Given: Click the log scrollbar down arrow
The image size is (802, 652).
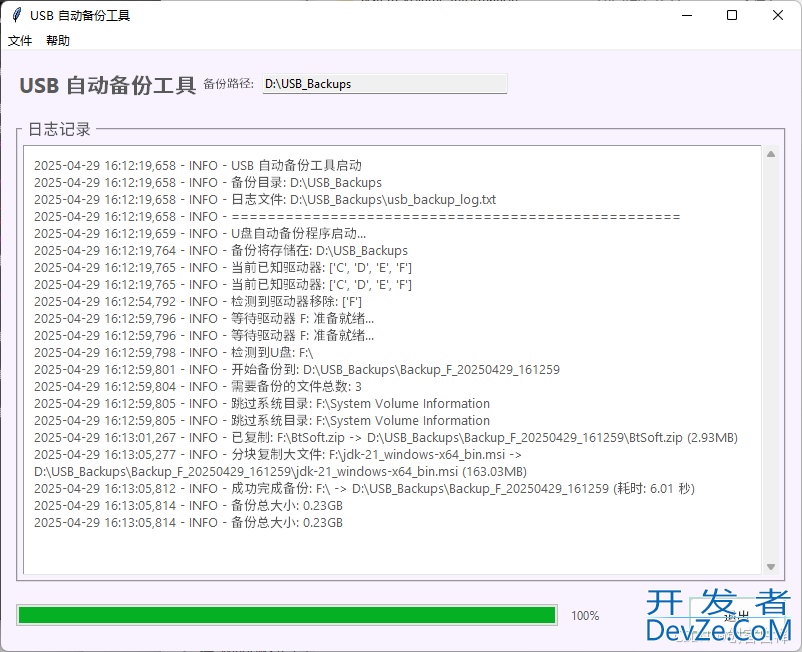Looking at the screenshot, I should [x=771, y=567].
